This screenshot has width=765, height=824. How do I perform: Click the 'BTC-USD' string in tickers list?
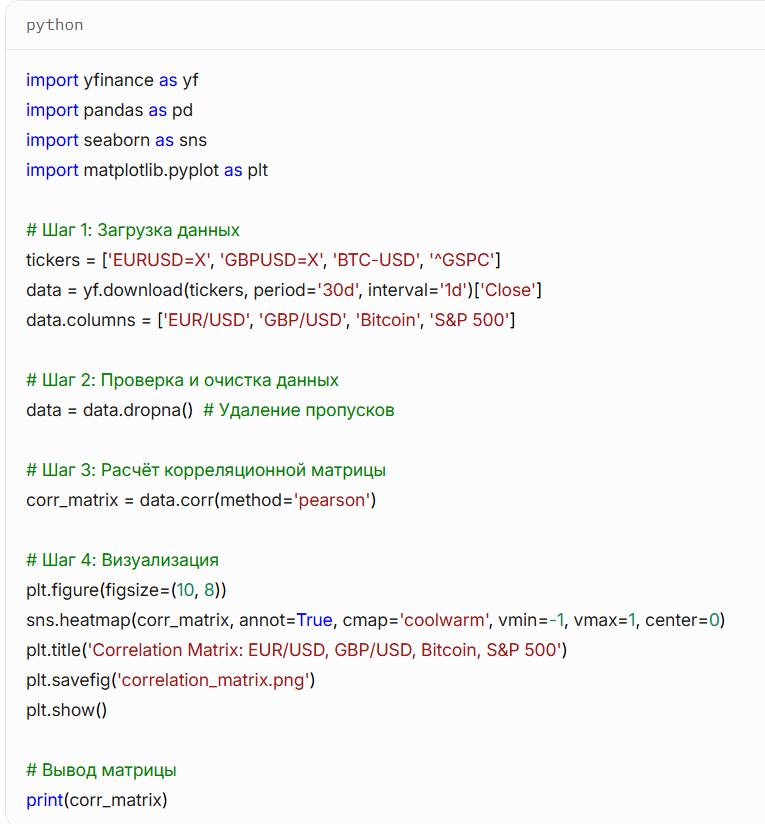tap(376, 260)
